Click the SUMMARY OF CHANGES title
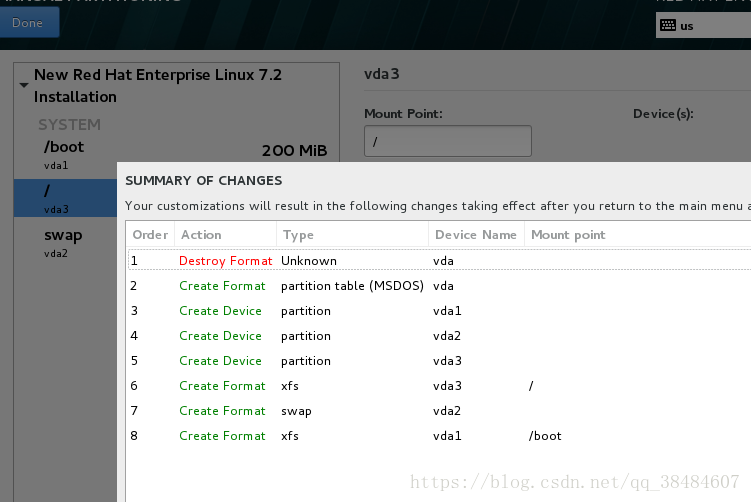The width and height of the screenshot is (751, 502). pos(204,181)
